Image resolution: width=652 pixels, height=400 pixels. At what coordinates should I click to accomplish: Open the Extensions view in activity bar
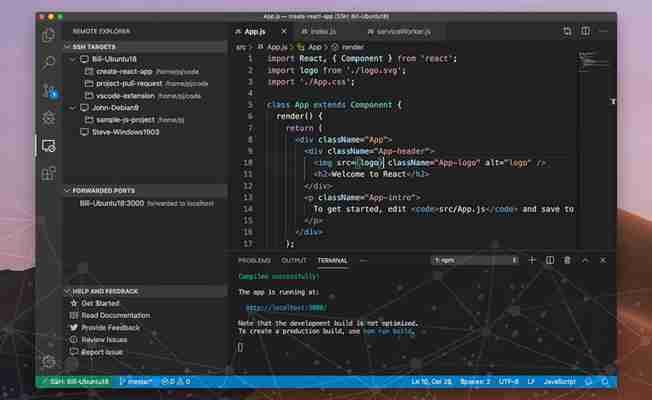(48, 173)
